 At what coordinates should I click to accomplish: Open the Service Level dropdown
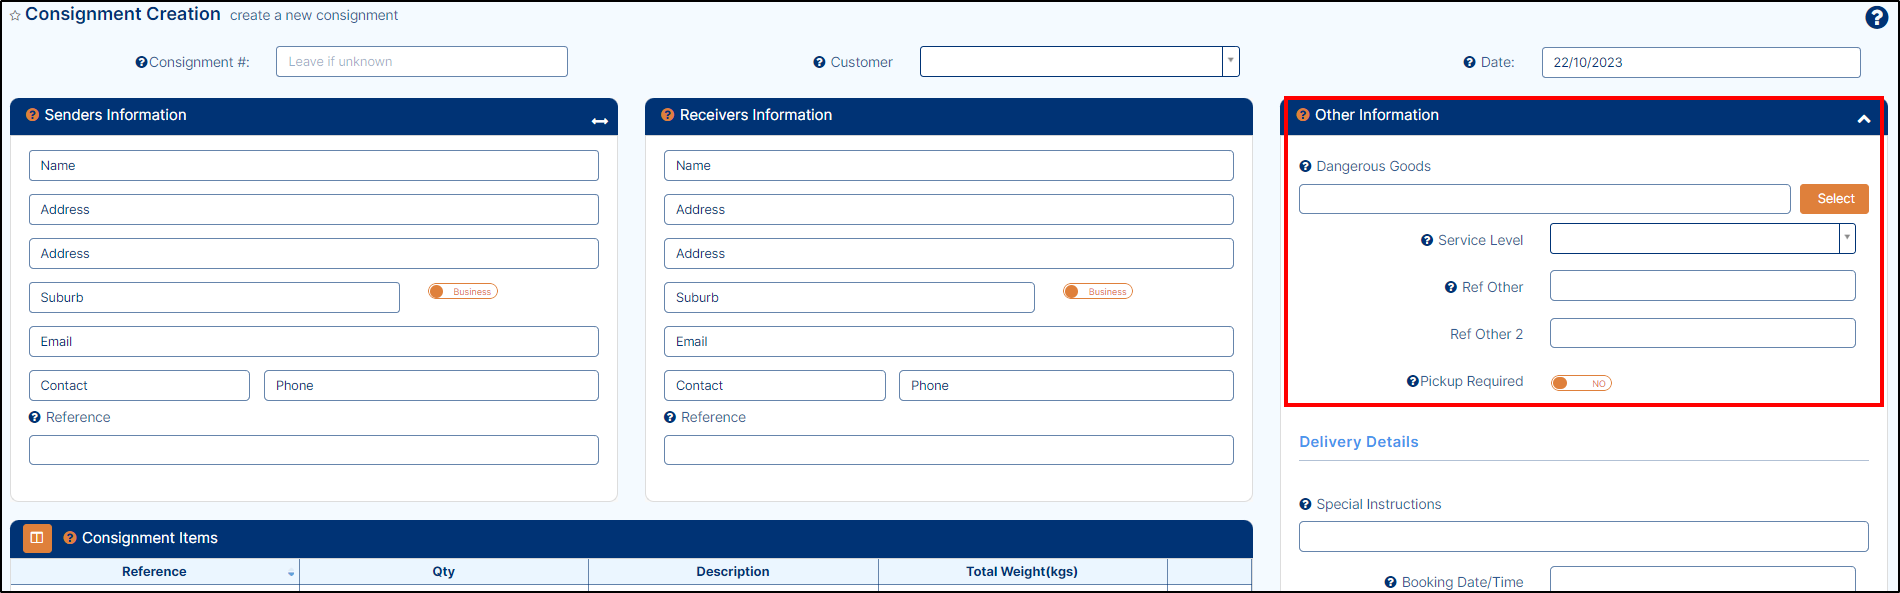tap(1846, 239)
